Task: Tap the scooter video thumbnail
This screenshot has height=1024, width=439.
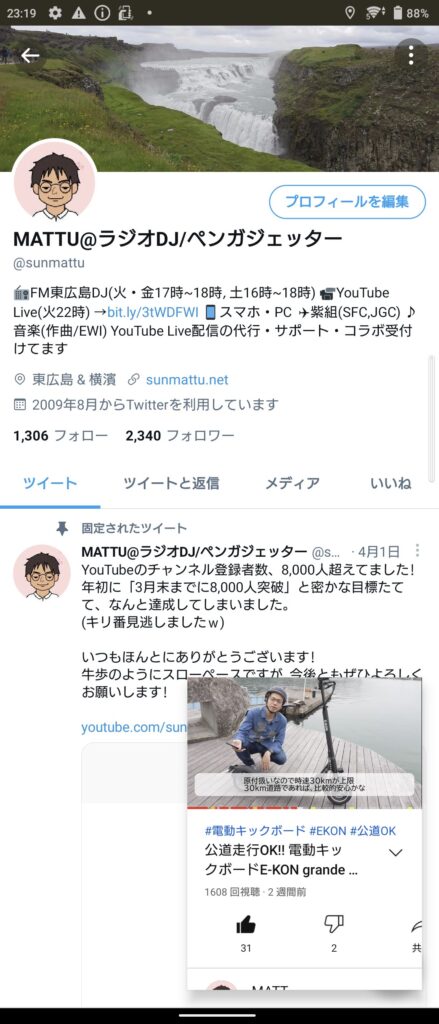Action: tap(304, 743)
